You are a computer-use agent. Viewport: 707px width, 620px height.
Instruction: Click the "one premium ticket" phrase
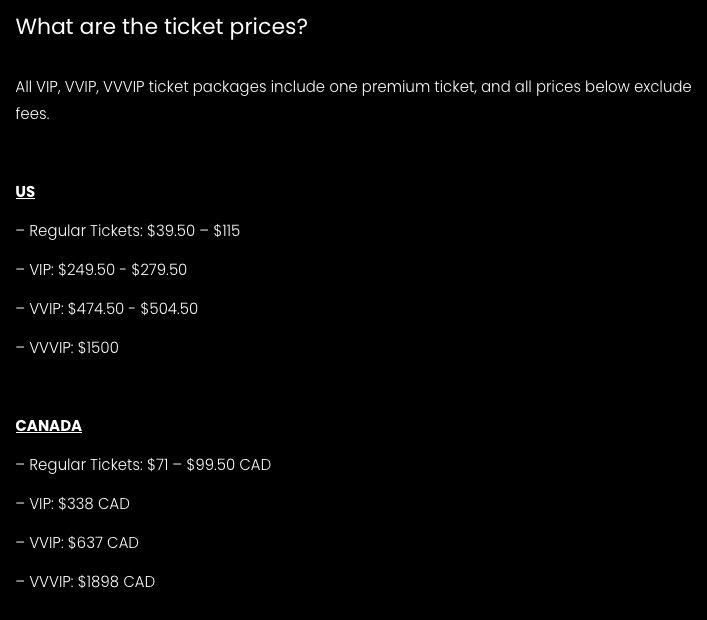pyautogui.click(x=402, y=87)
